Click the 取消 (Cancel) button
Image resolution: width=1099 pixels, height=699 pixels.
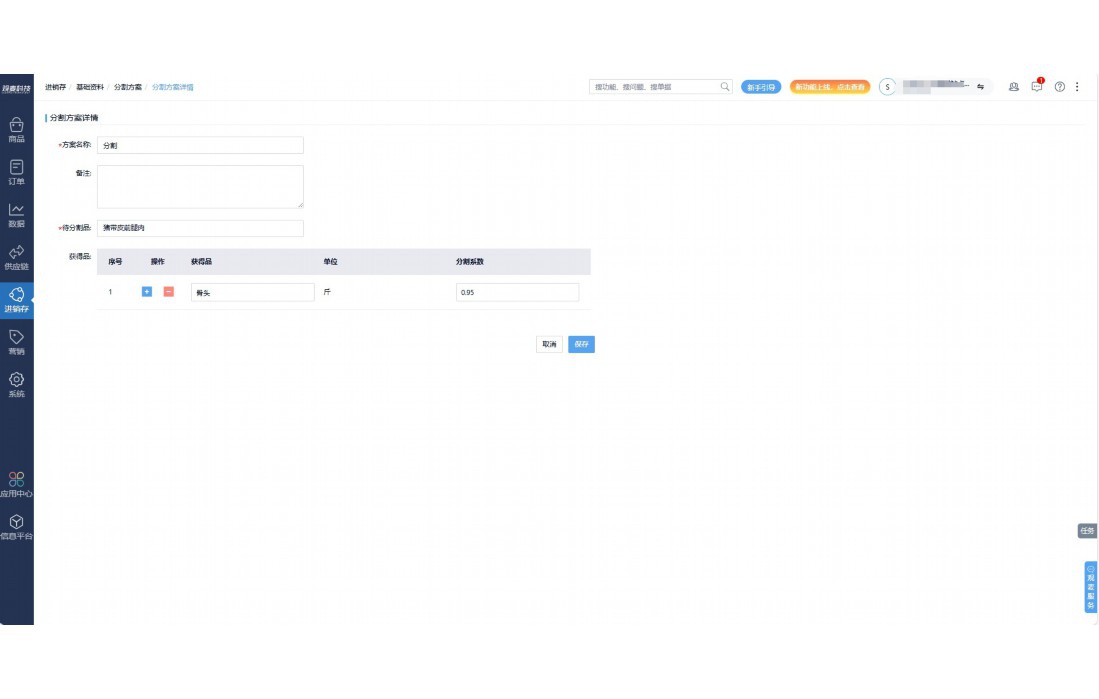[549, 344]
